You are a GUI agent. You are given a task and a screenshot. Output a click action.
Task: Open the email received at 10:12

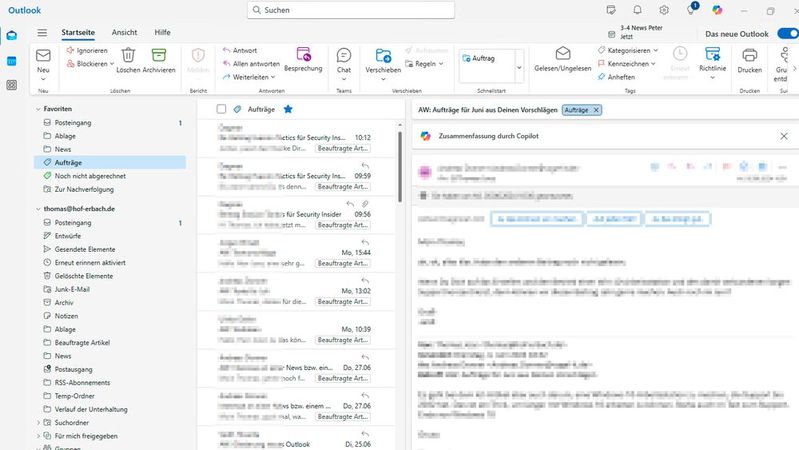tap(296, 138)
